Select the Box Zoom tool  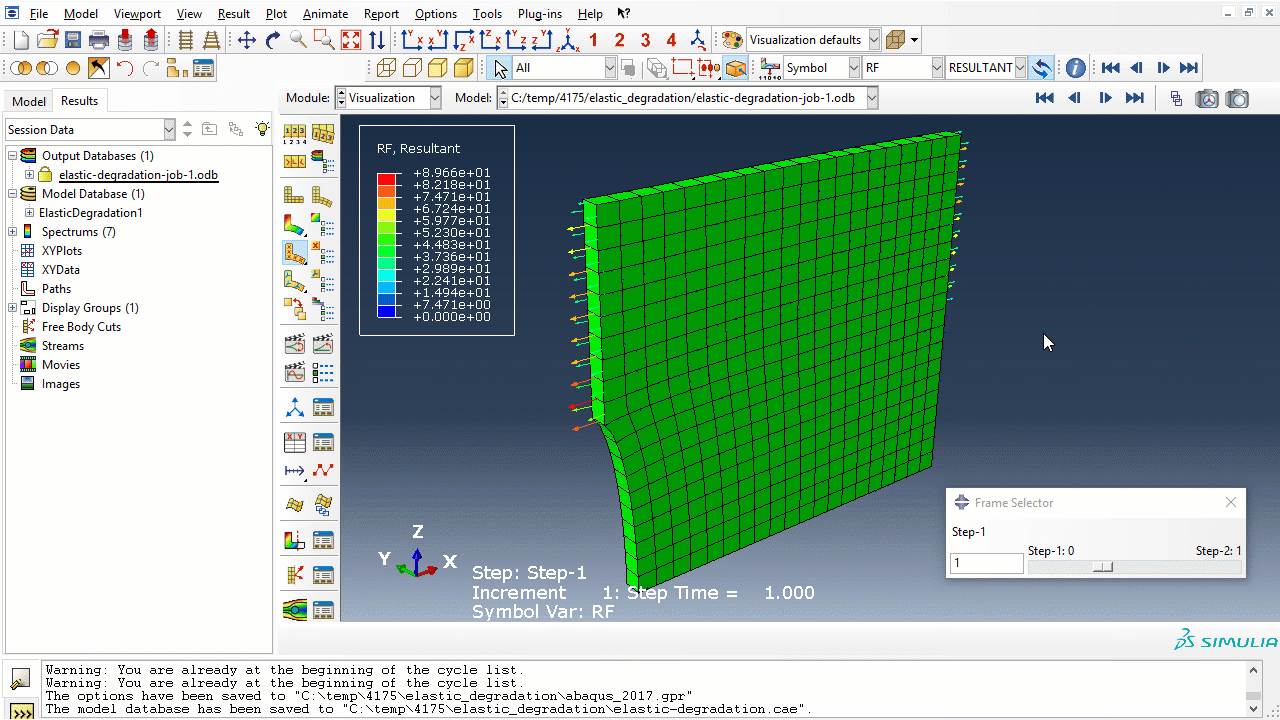coord(325,40)
